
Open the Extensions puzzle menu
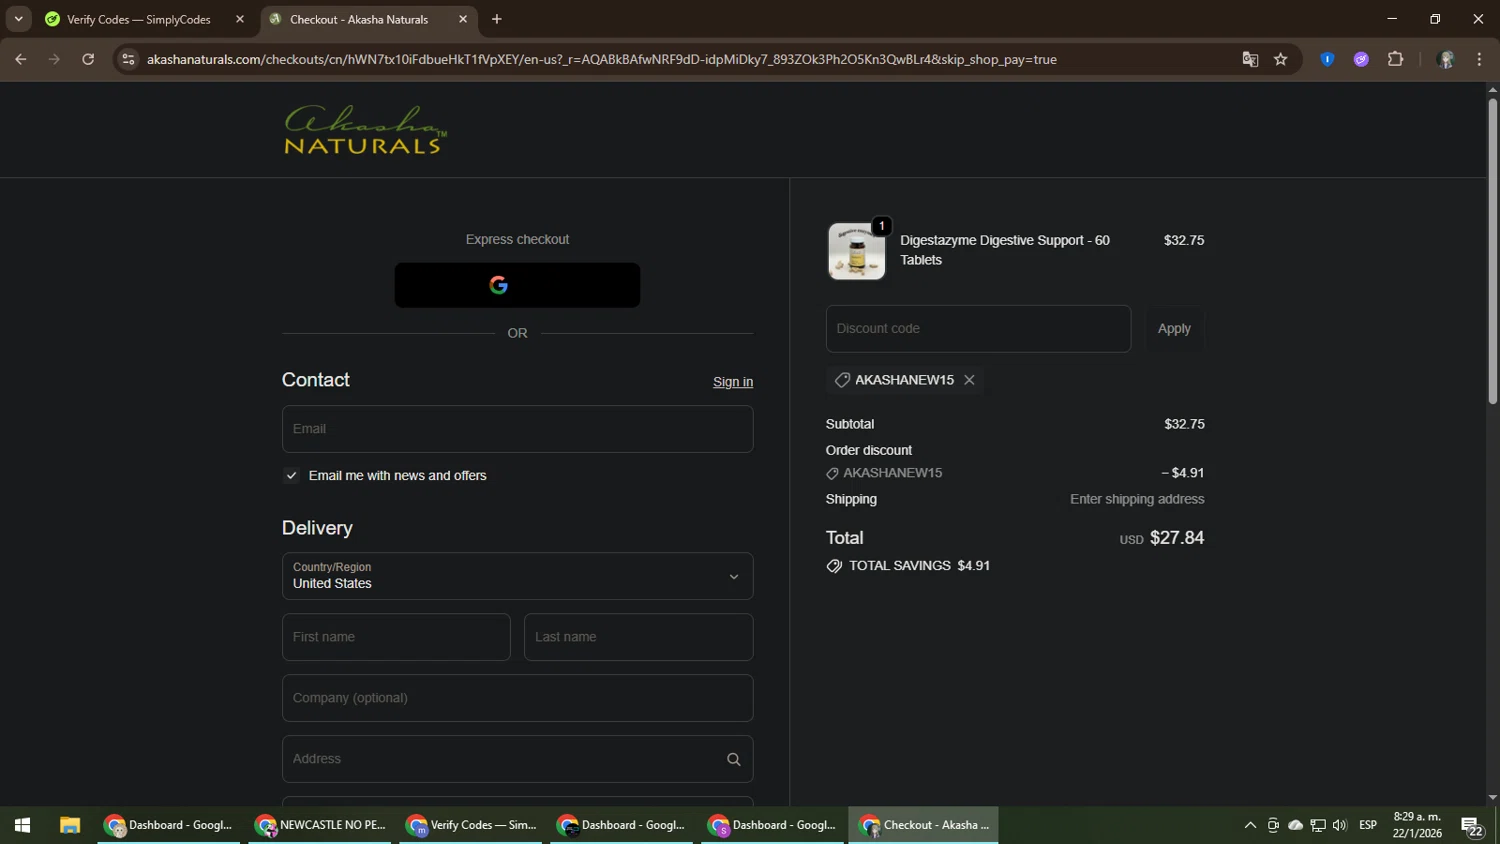pos(1396,59)
